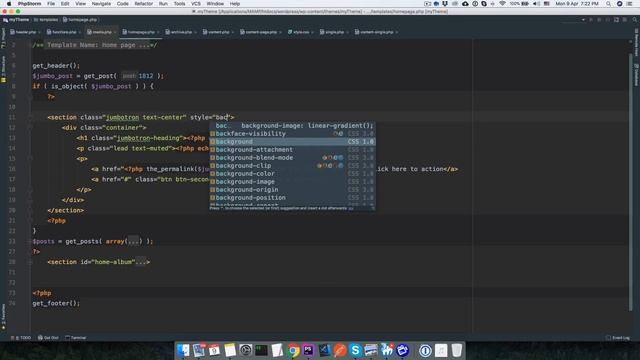This screenshot has width=640, height=360.
Task: Choose backface-visibility from autocomplete list
Action: click(292, 133)
